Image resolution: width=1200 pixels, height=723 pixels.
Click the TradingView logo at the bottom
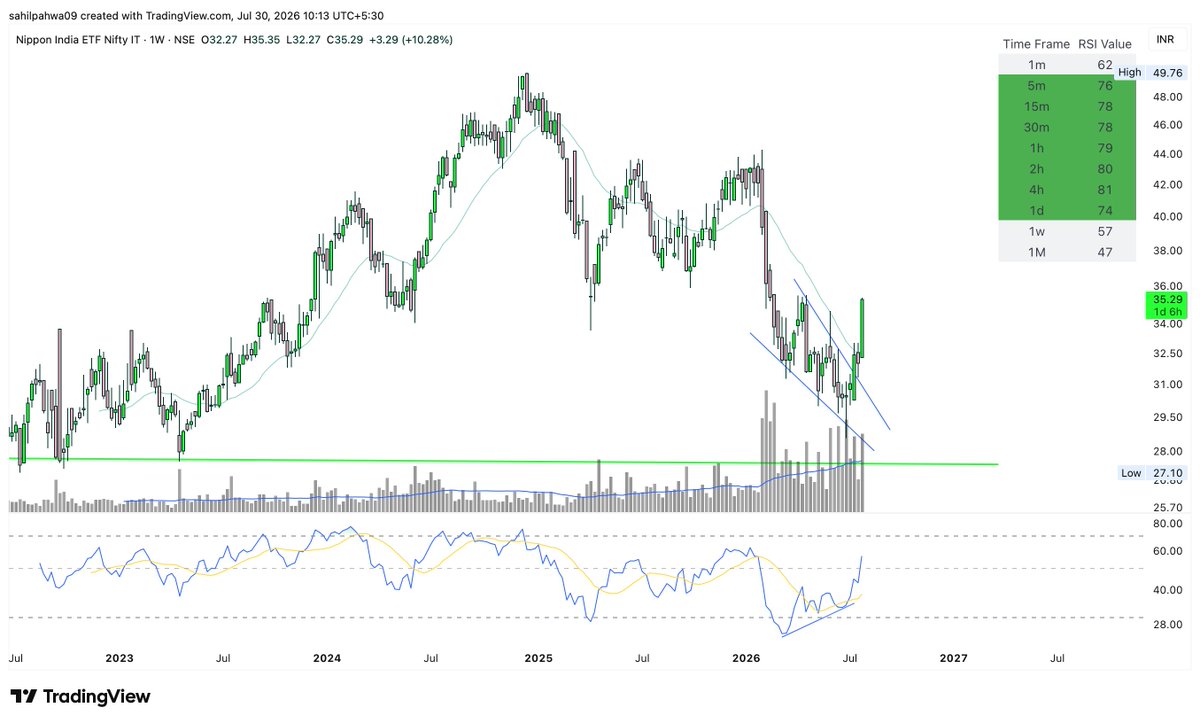coord(80,696)
